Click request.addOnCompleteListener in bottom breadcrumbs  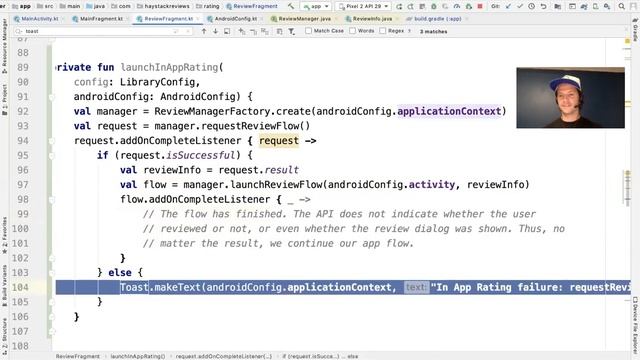(224, 356)
